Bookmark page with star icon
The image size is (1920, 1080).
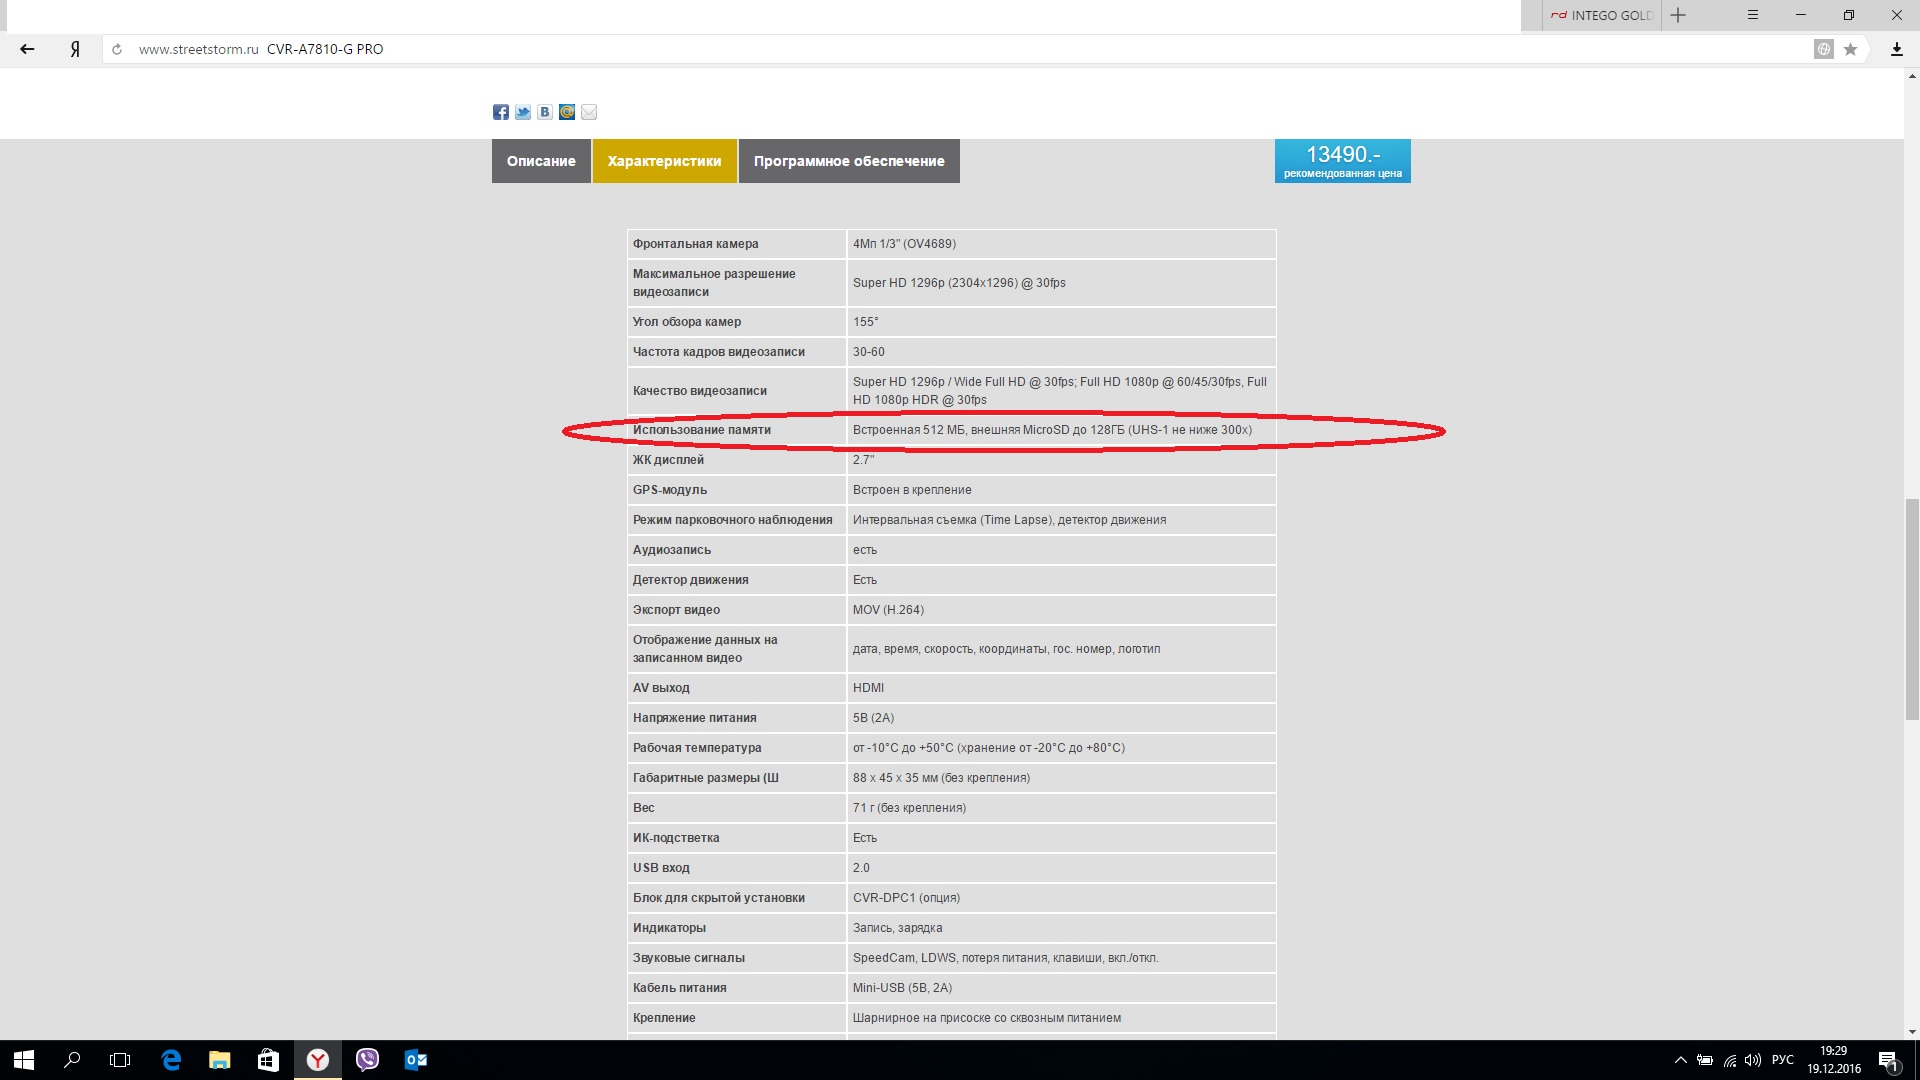click(1850, 49)
